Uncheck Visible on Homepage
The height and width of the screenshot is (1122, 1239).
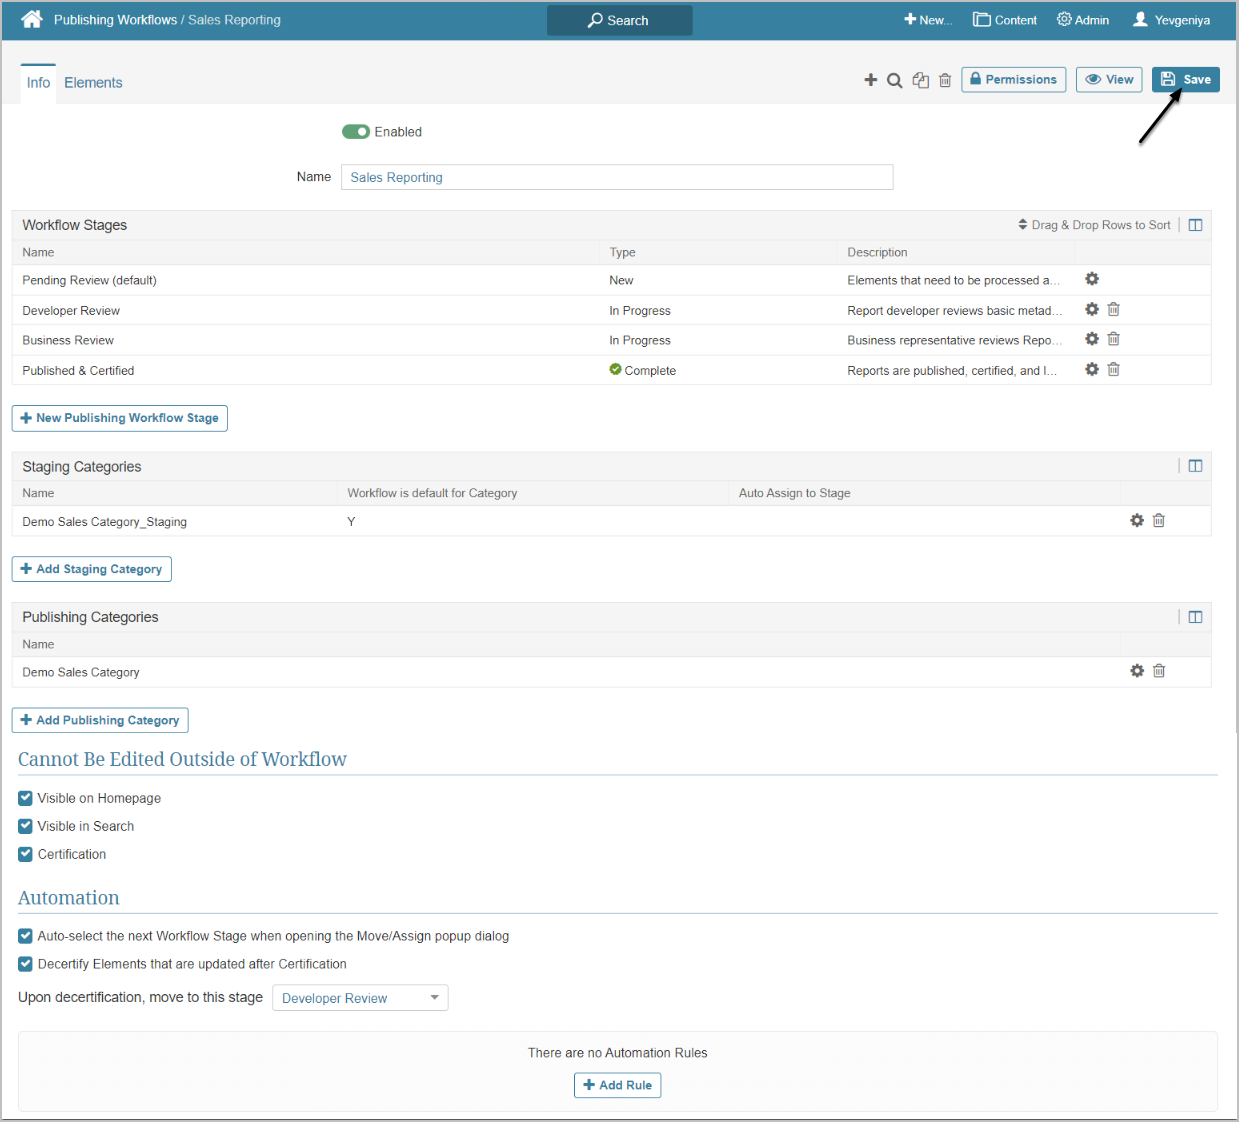pyautogui.click(x=26, y=798)
